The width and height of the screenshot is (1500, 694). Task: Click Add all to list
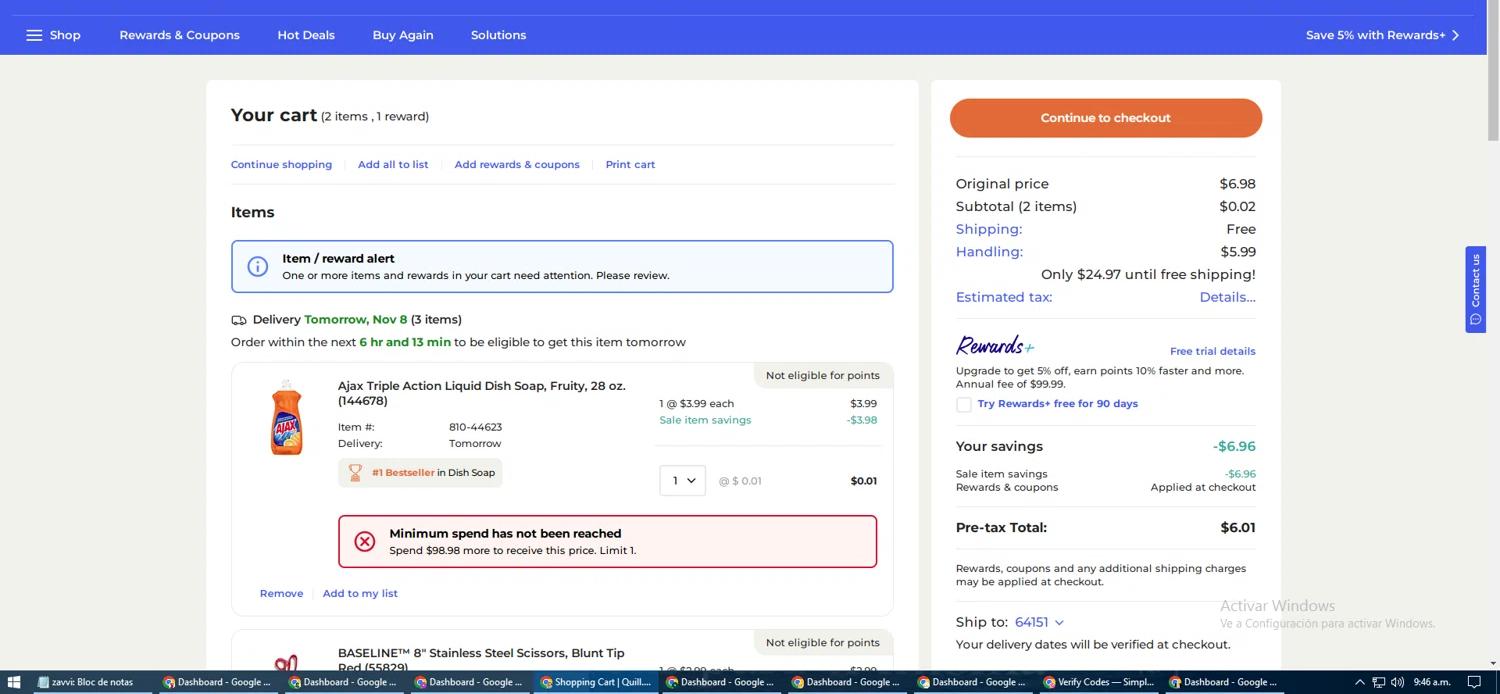click(393, 165)
